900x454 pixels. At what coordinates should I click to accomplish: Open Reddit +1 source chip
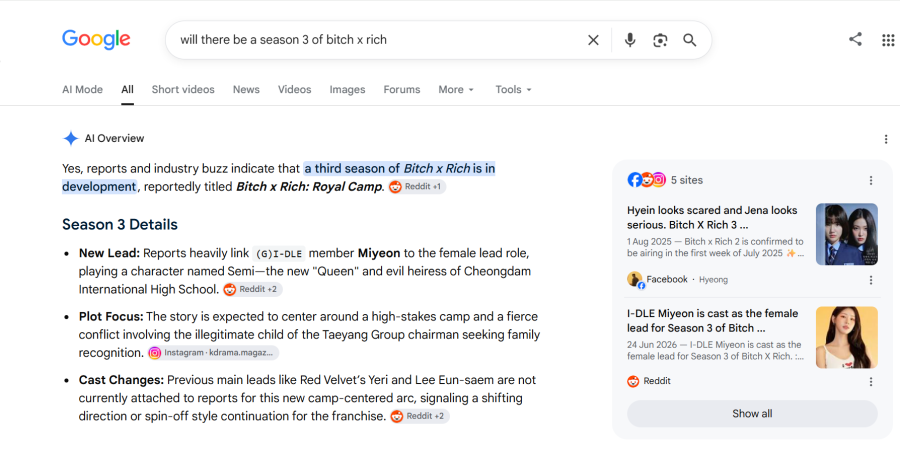(417, 187)
